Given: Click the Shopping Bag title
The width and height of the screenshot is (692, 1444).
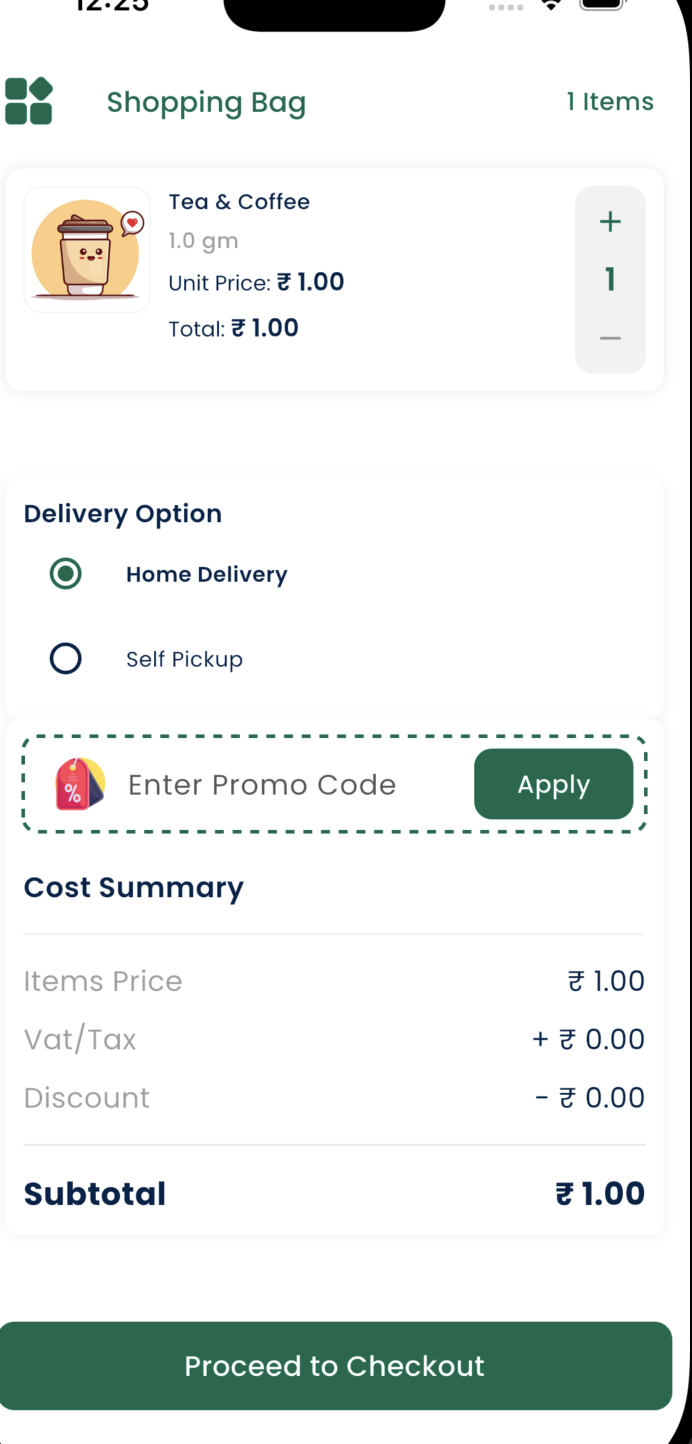Looking at the screenshot, I should click(206, 102).
